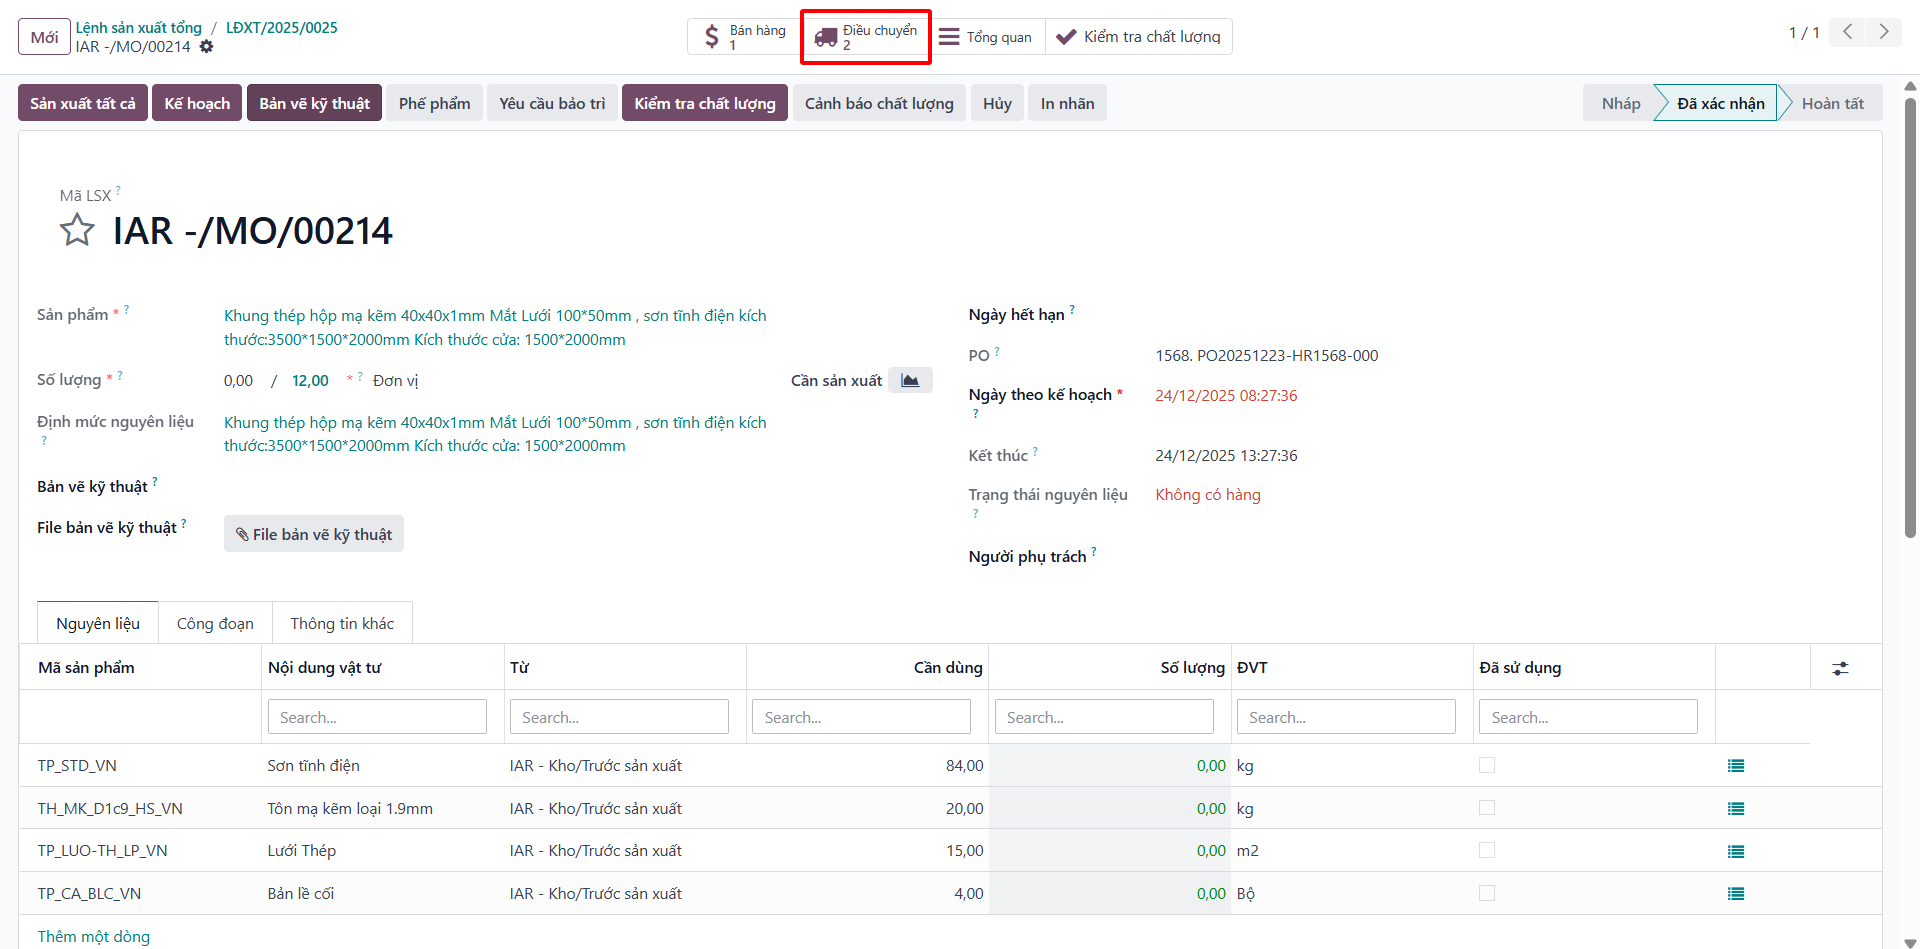
Task: Click the Mới button
Action: point(44,37)
